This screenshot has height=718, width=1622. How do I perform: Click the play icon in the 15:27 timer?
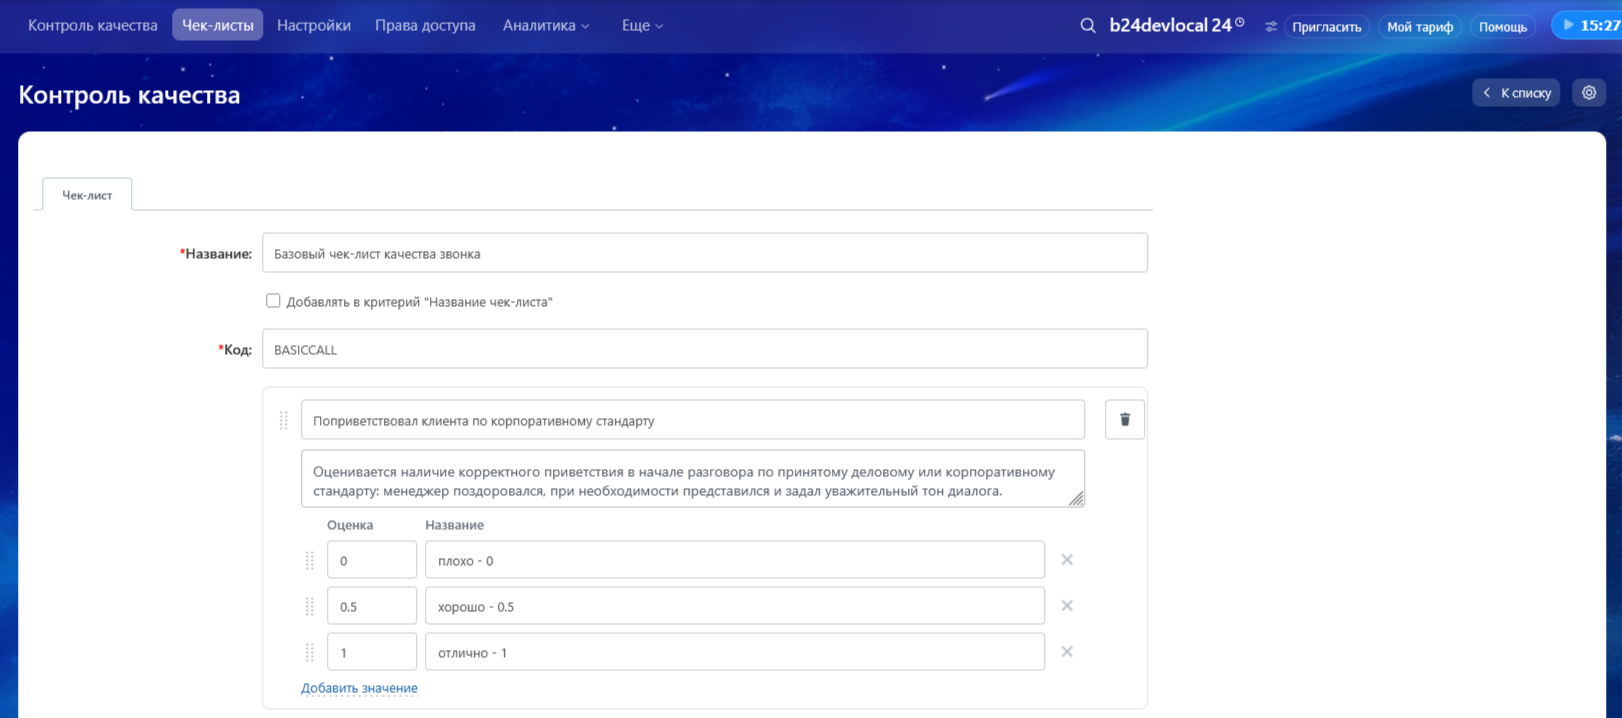(x=1568, y=25)
